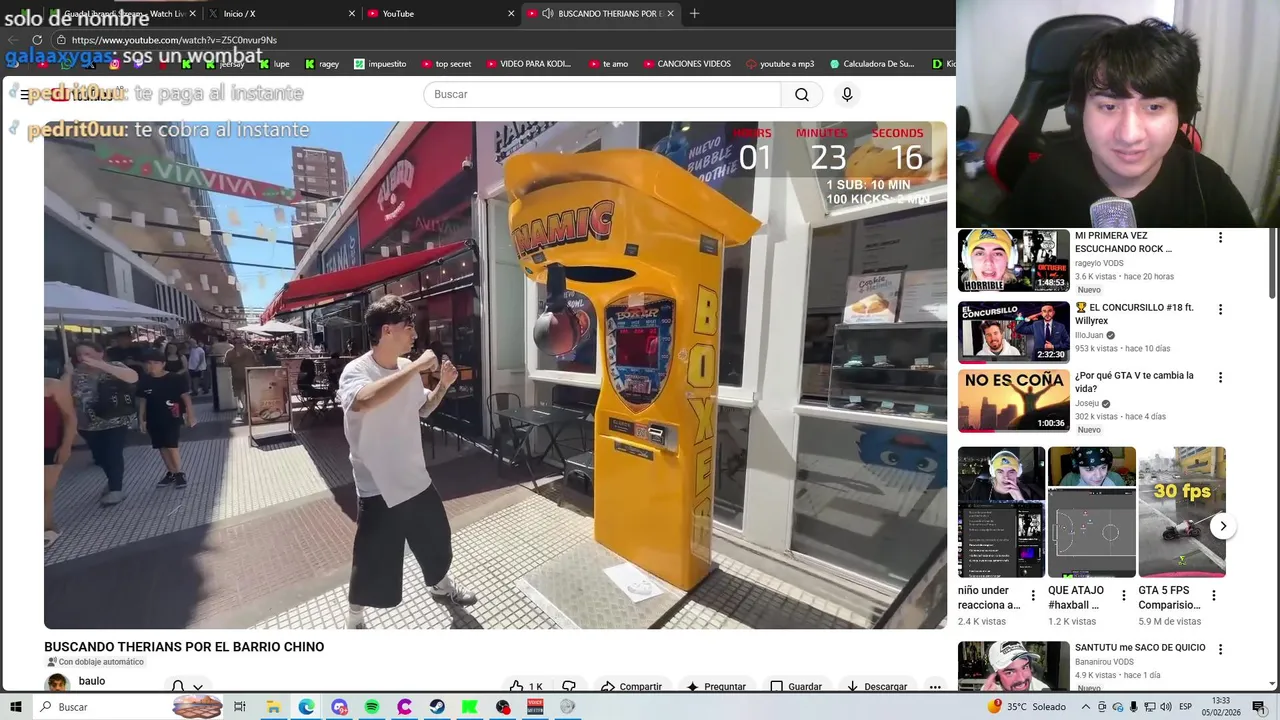Open MI PRIMERA VEZ ESCUCHANDO ROCK thumbnail

1014,260
